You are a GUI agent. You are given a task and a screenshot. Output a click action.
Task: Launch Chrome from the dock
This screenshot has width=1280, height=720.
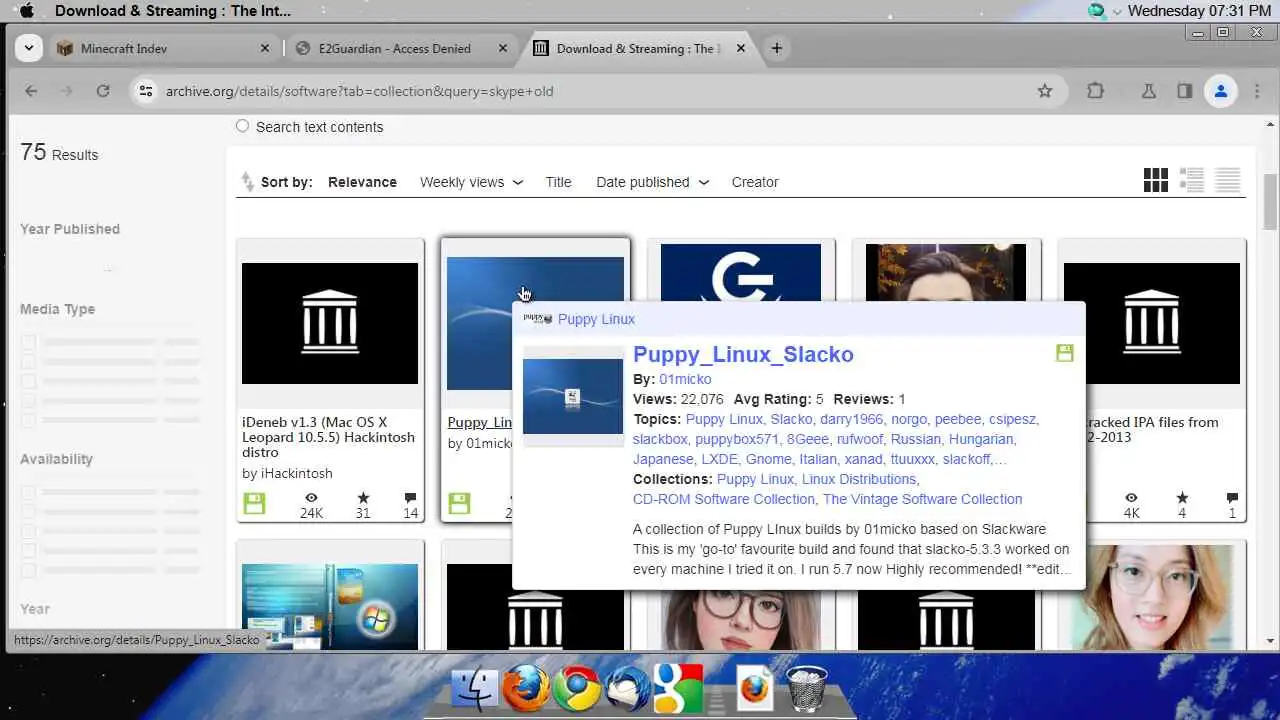point(577,688)
